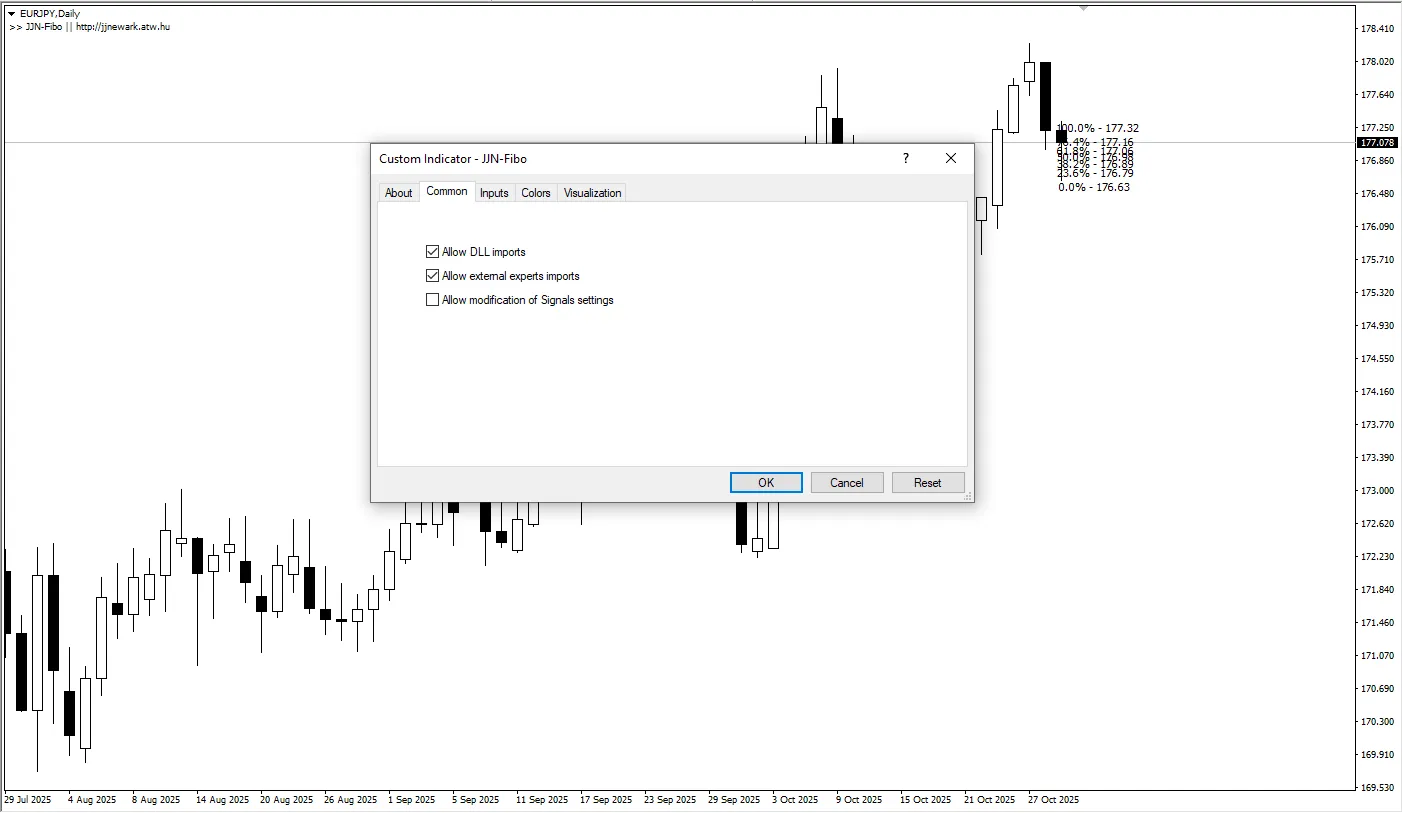
Task: Click price axis value 177.640
Action: click(x=1378, y=95)
